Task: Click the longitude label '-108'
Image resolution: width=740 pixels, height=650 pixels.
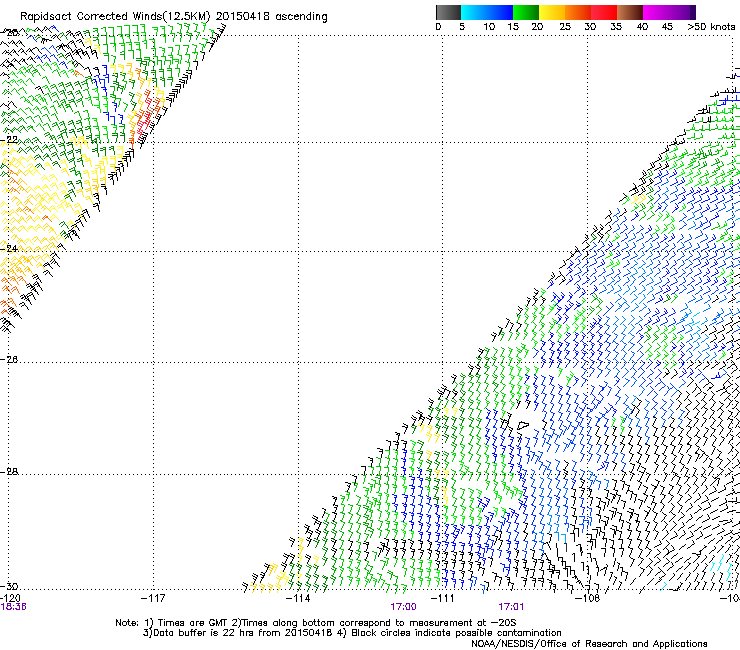Action: tap(588, 598)
